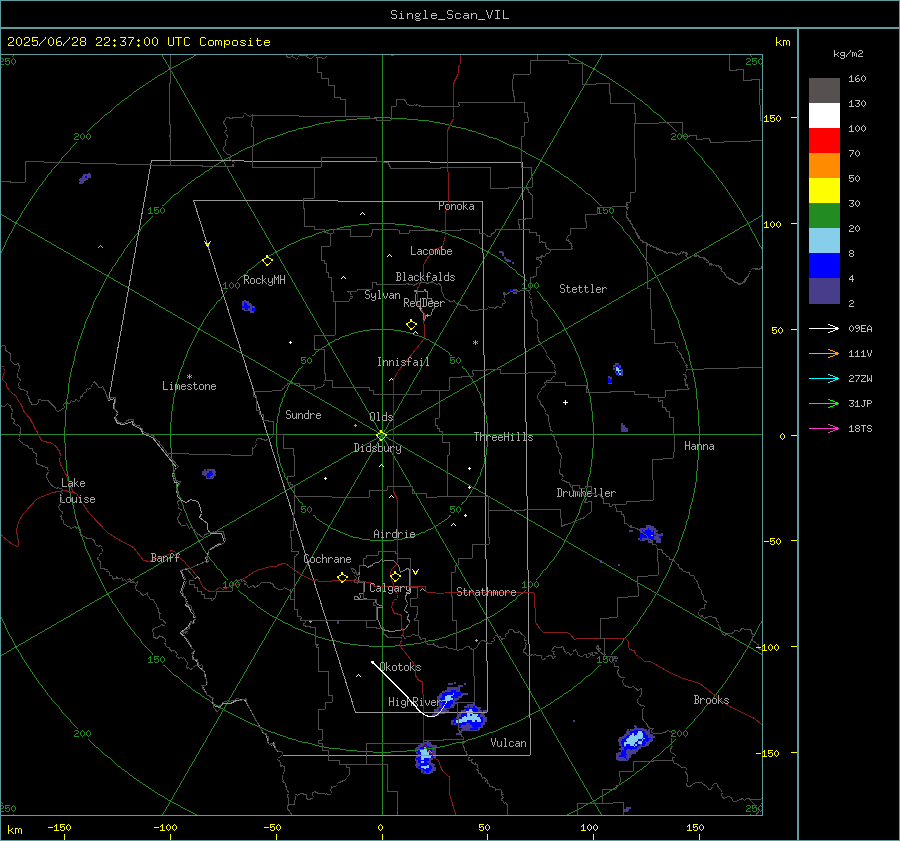The image size is (900, 841).
Task: Click the Sundre town label
Action: [x=303, y=414]
